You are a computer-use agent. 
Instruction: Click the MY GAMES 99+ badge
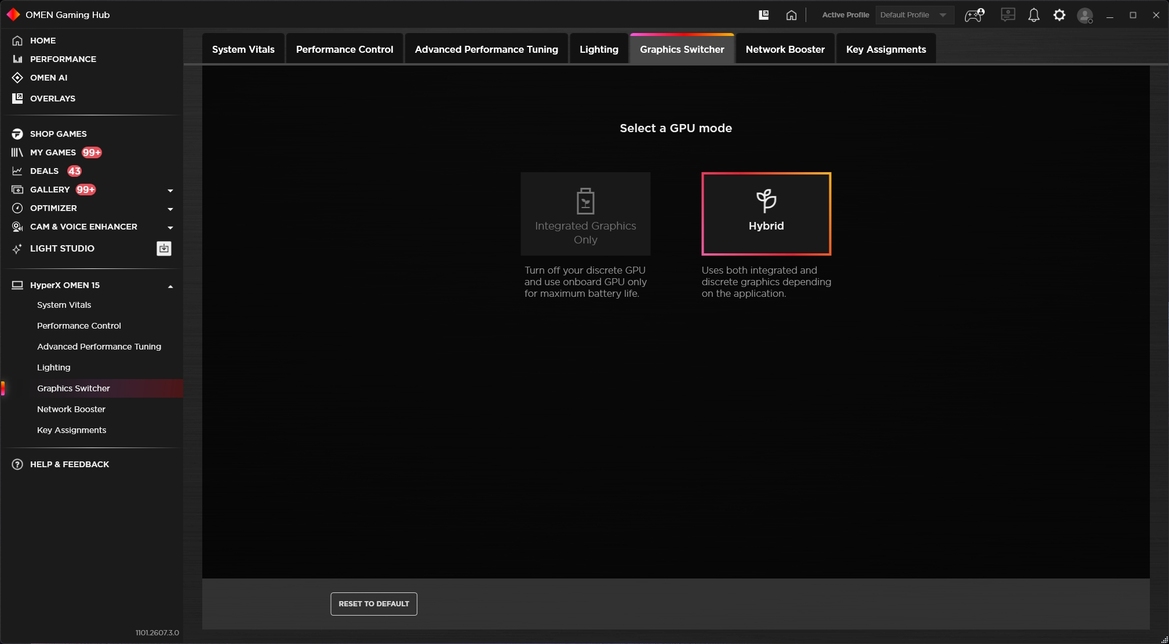[92, 152]
